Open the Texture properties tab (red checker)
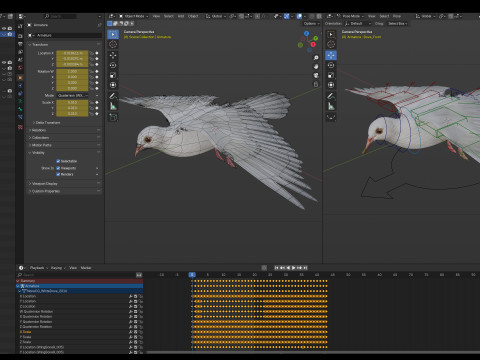This screenshot has width=480, height=360. pos(20,127)
